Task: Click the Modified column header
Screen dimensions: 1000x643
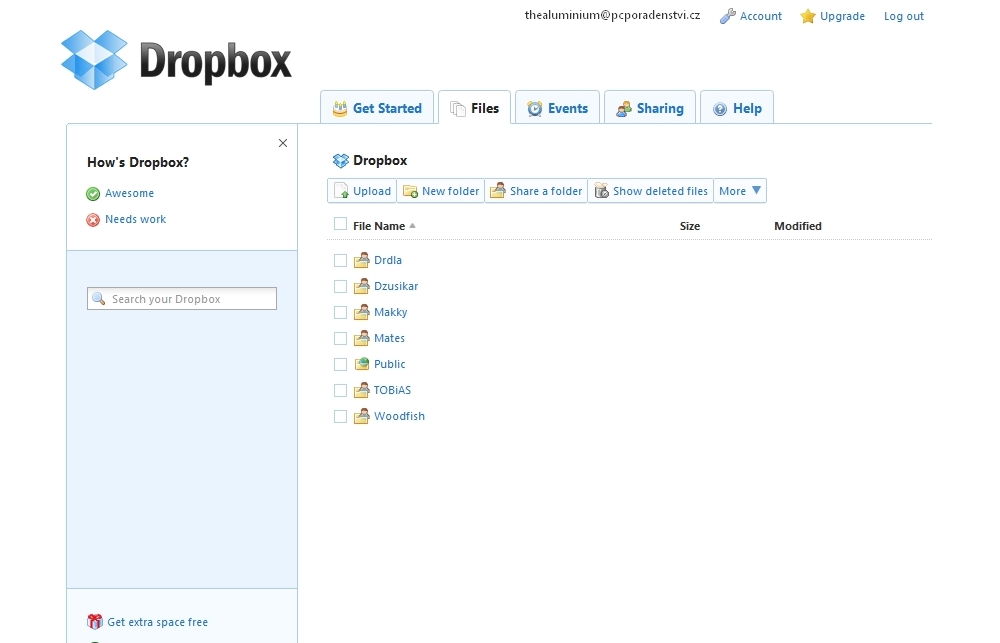Action: tap(798, 226)
